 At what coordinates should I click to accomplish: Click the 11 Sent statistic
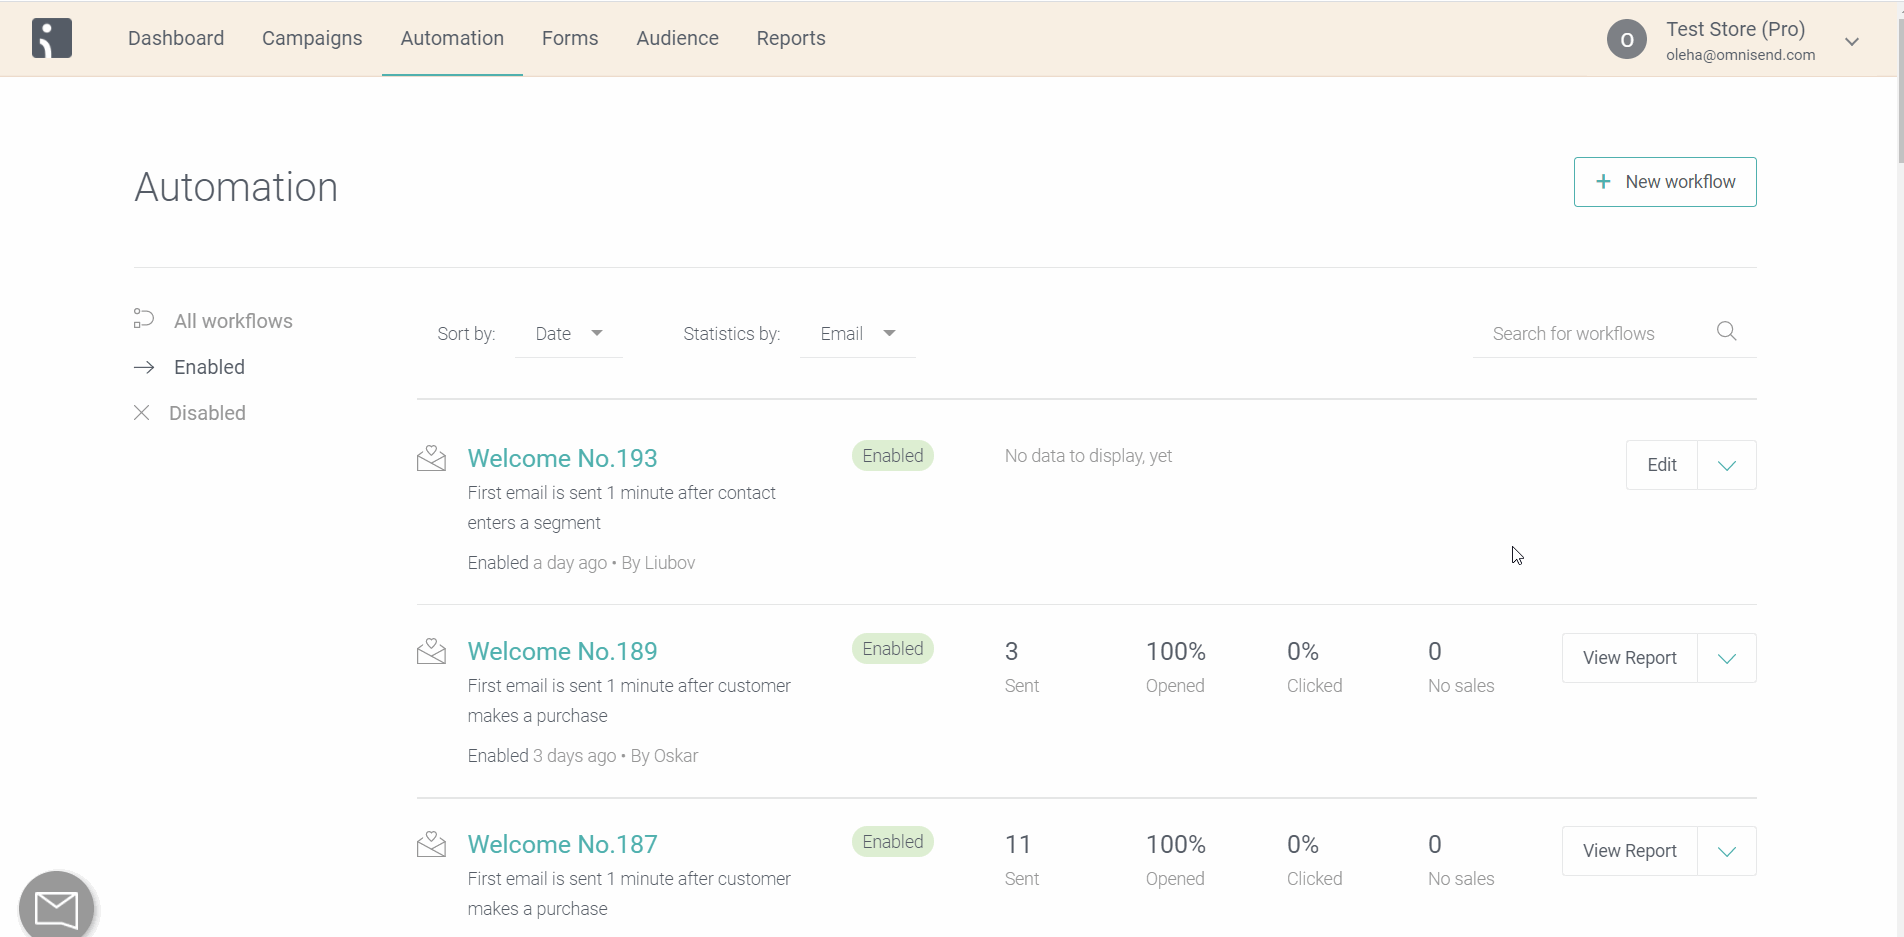click(x=1021, y=860)
